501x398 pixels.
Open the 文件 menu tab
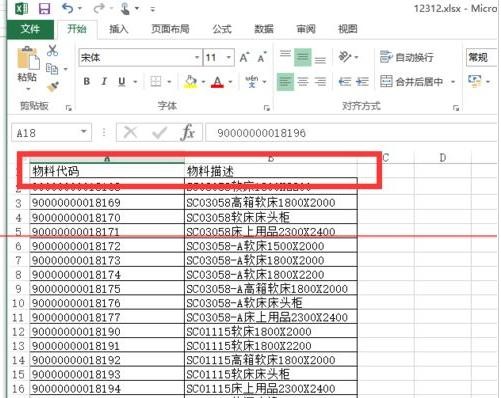point(30,29)
